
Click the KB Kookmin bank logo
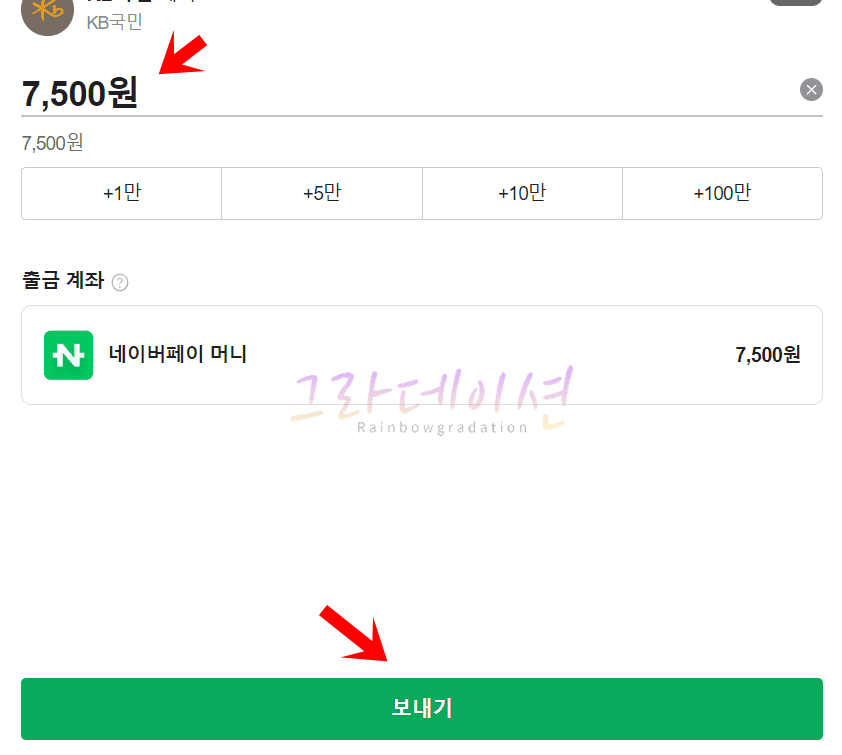[47, 14]
